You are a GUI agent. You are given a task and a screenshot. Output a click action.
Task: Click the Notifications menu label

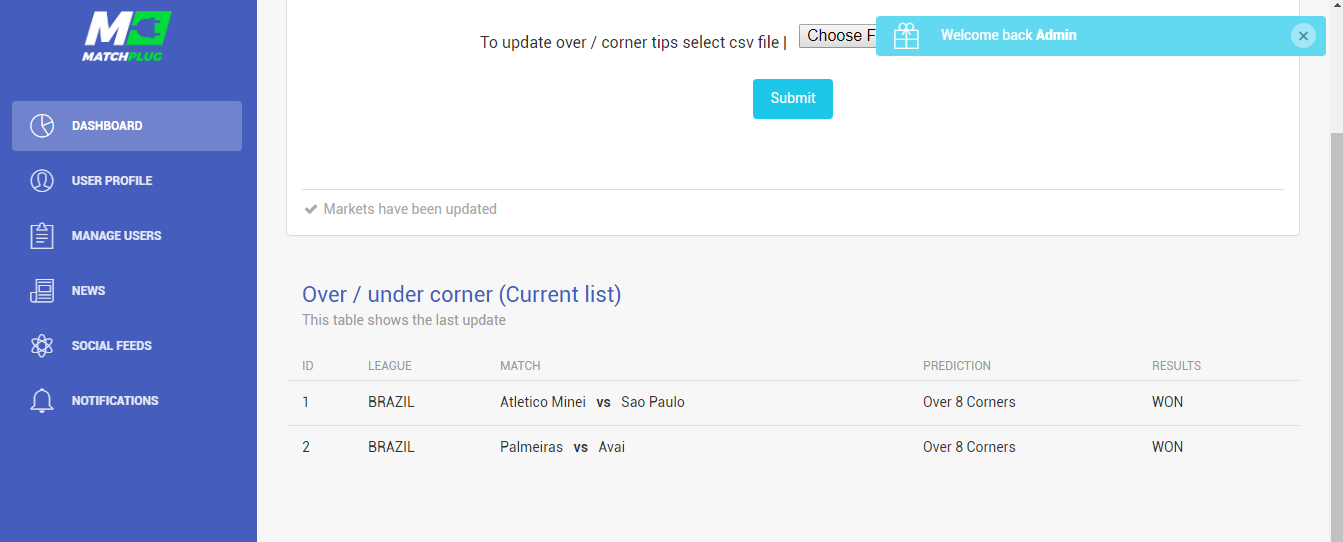coord(115,401)
